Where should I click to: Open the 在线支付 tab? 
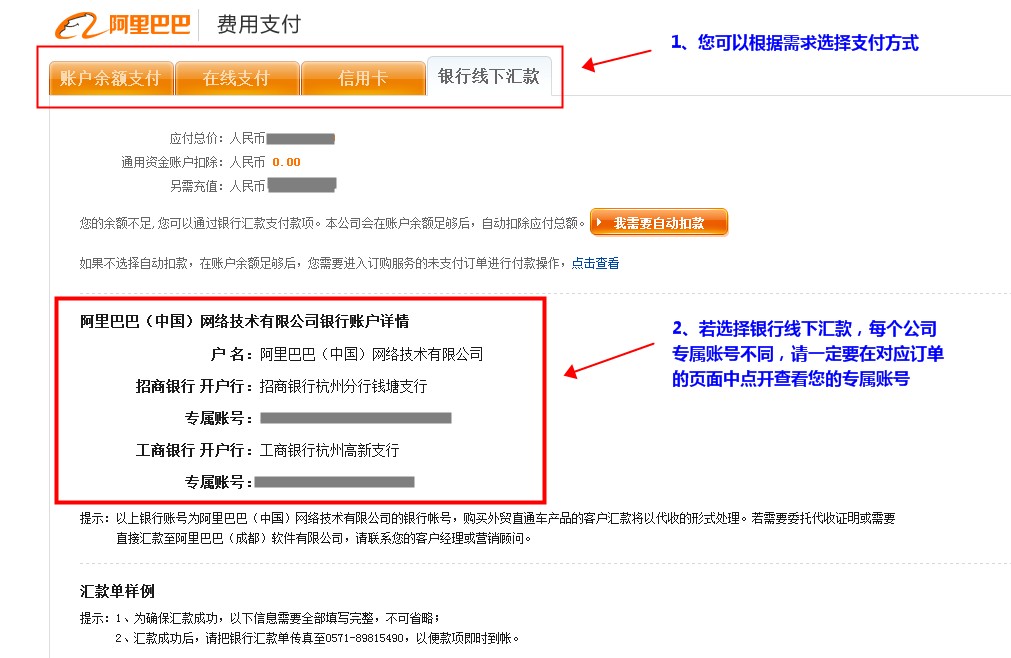tap(237, 78)
